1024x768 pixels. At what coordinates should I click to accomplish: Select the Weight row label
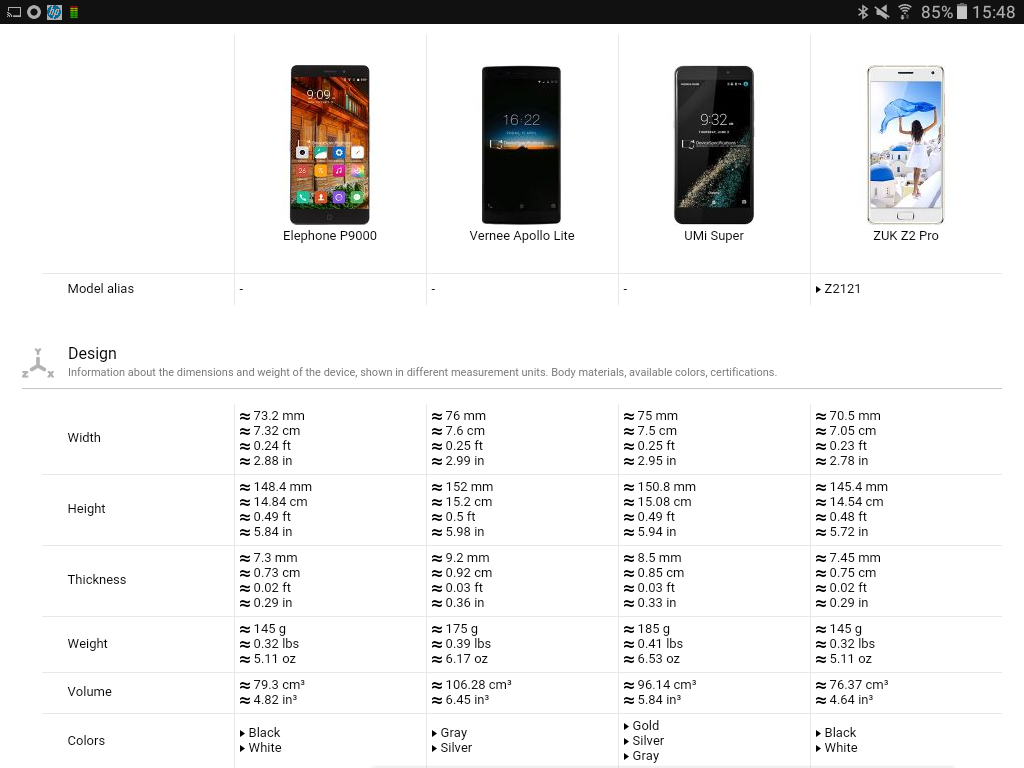point(88,644)
